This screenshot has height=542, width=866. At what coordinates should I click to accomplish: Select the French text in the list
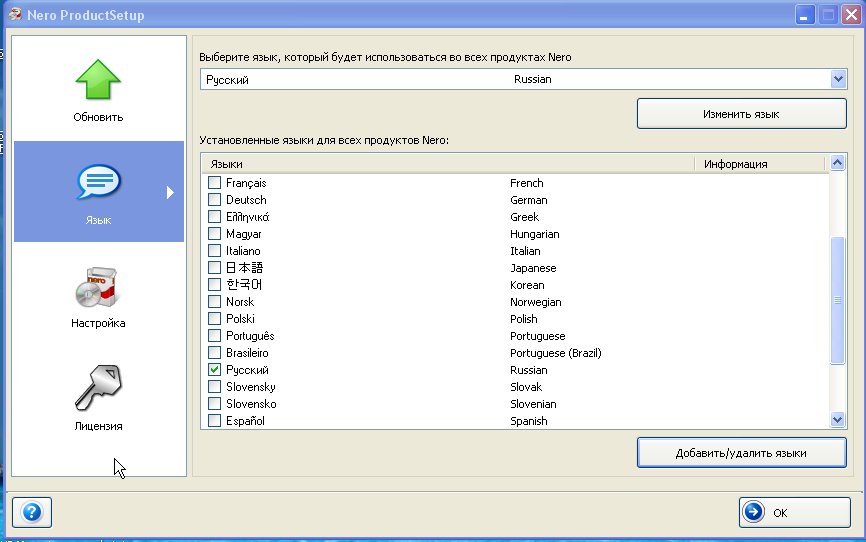coord(526,183)
